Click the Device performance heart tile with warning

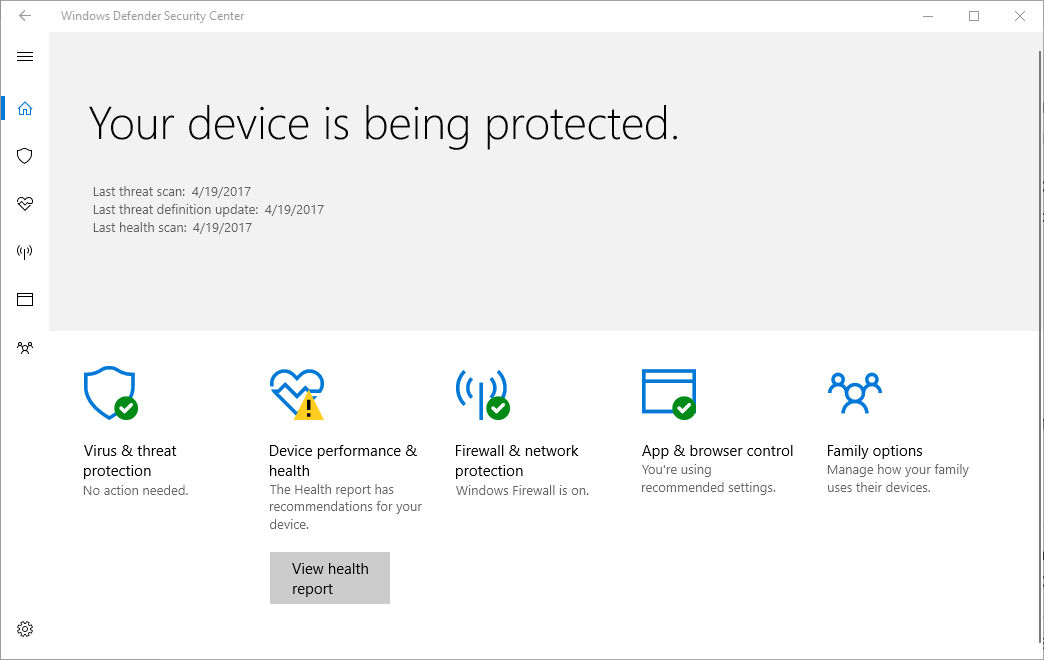[x=297, y=393]
